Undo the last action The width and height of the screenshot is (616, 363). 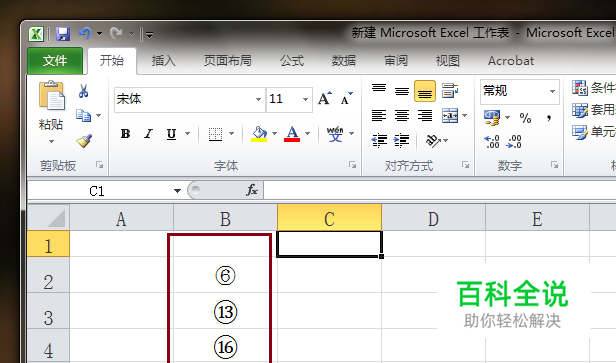tap(85, 34)
